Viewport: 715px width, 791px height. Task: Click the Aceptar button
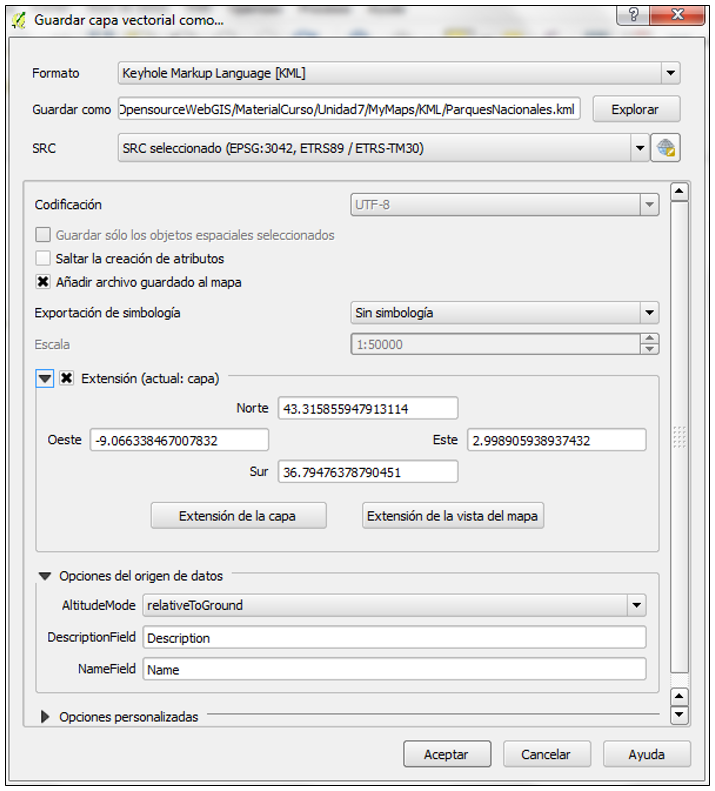pyautogui.click(x=448, y=755)
